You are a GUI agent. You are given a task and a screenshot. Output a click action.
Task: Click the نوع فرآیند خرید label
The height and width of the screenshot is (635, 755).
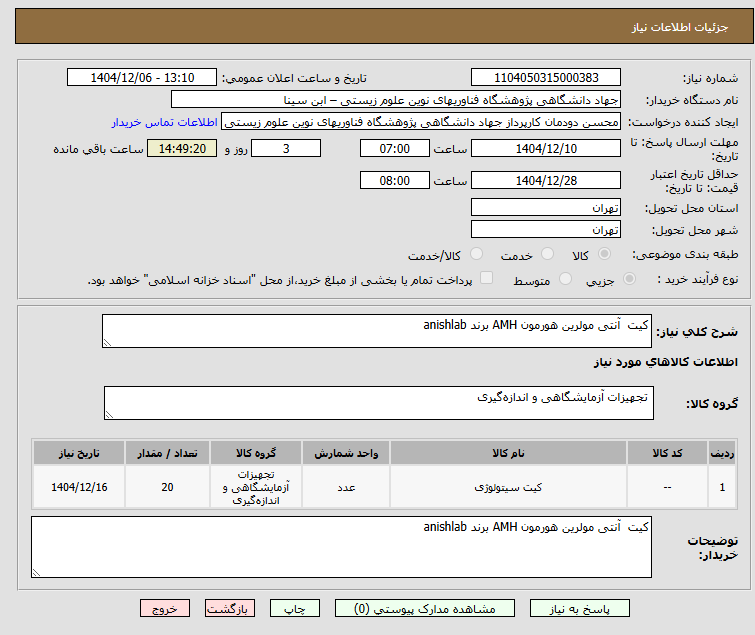[x=698, y=279]
